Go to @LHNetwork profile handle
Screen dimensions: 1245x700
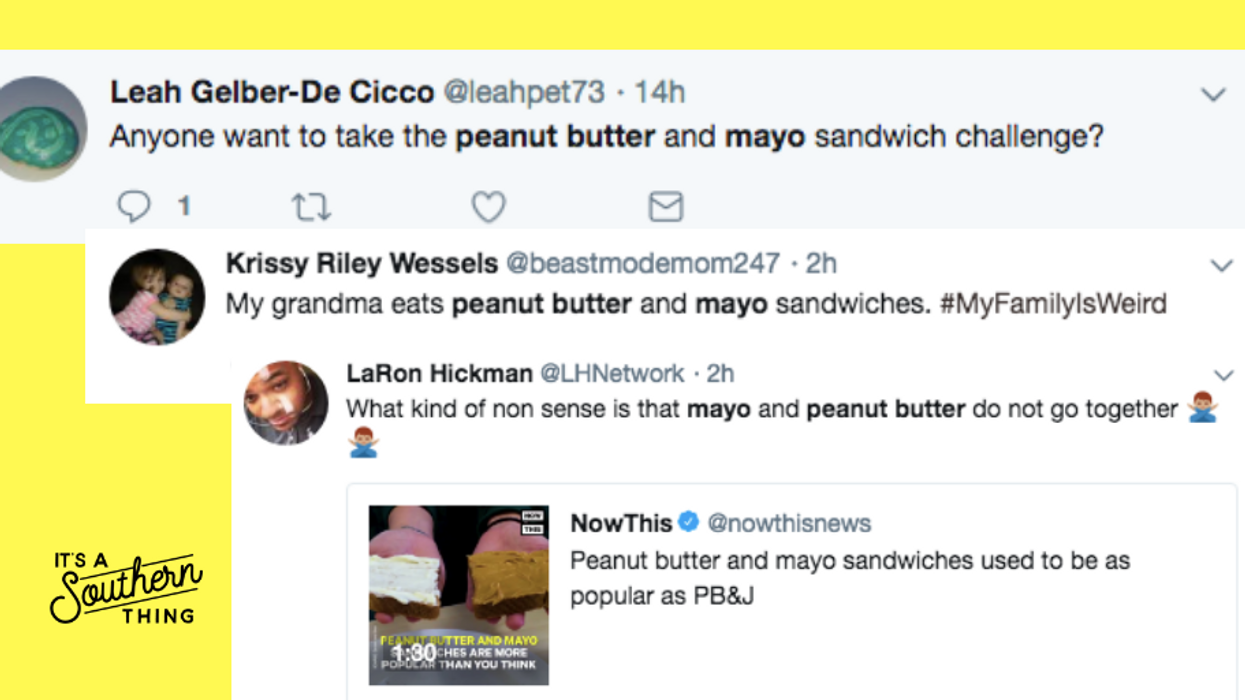(x=612, y=373)
